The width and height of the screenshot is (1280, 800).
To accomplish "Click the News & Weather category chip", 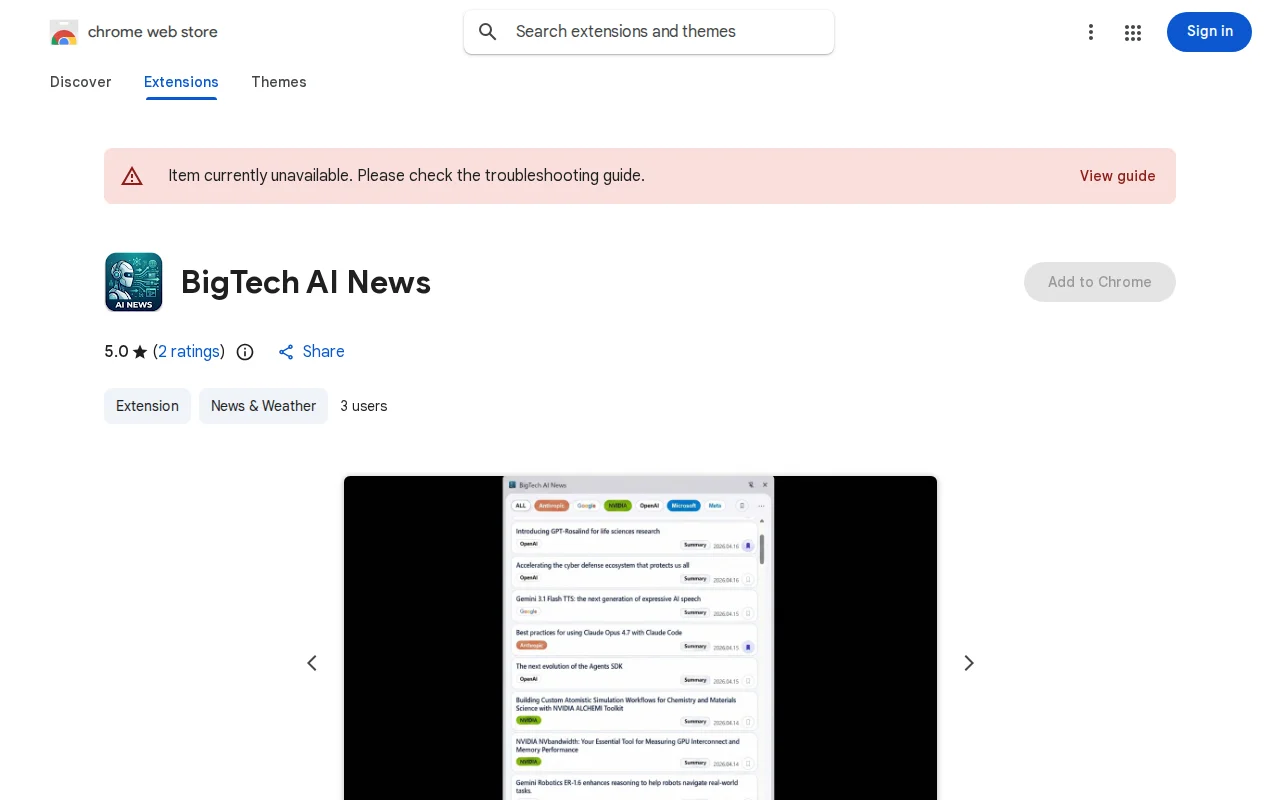I will 263,406.
